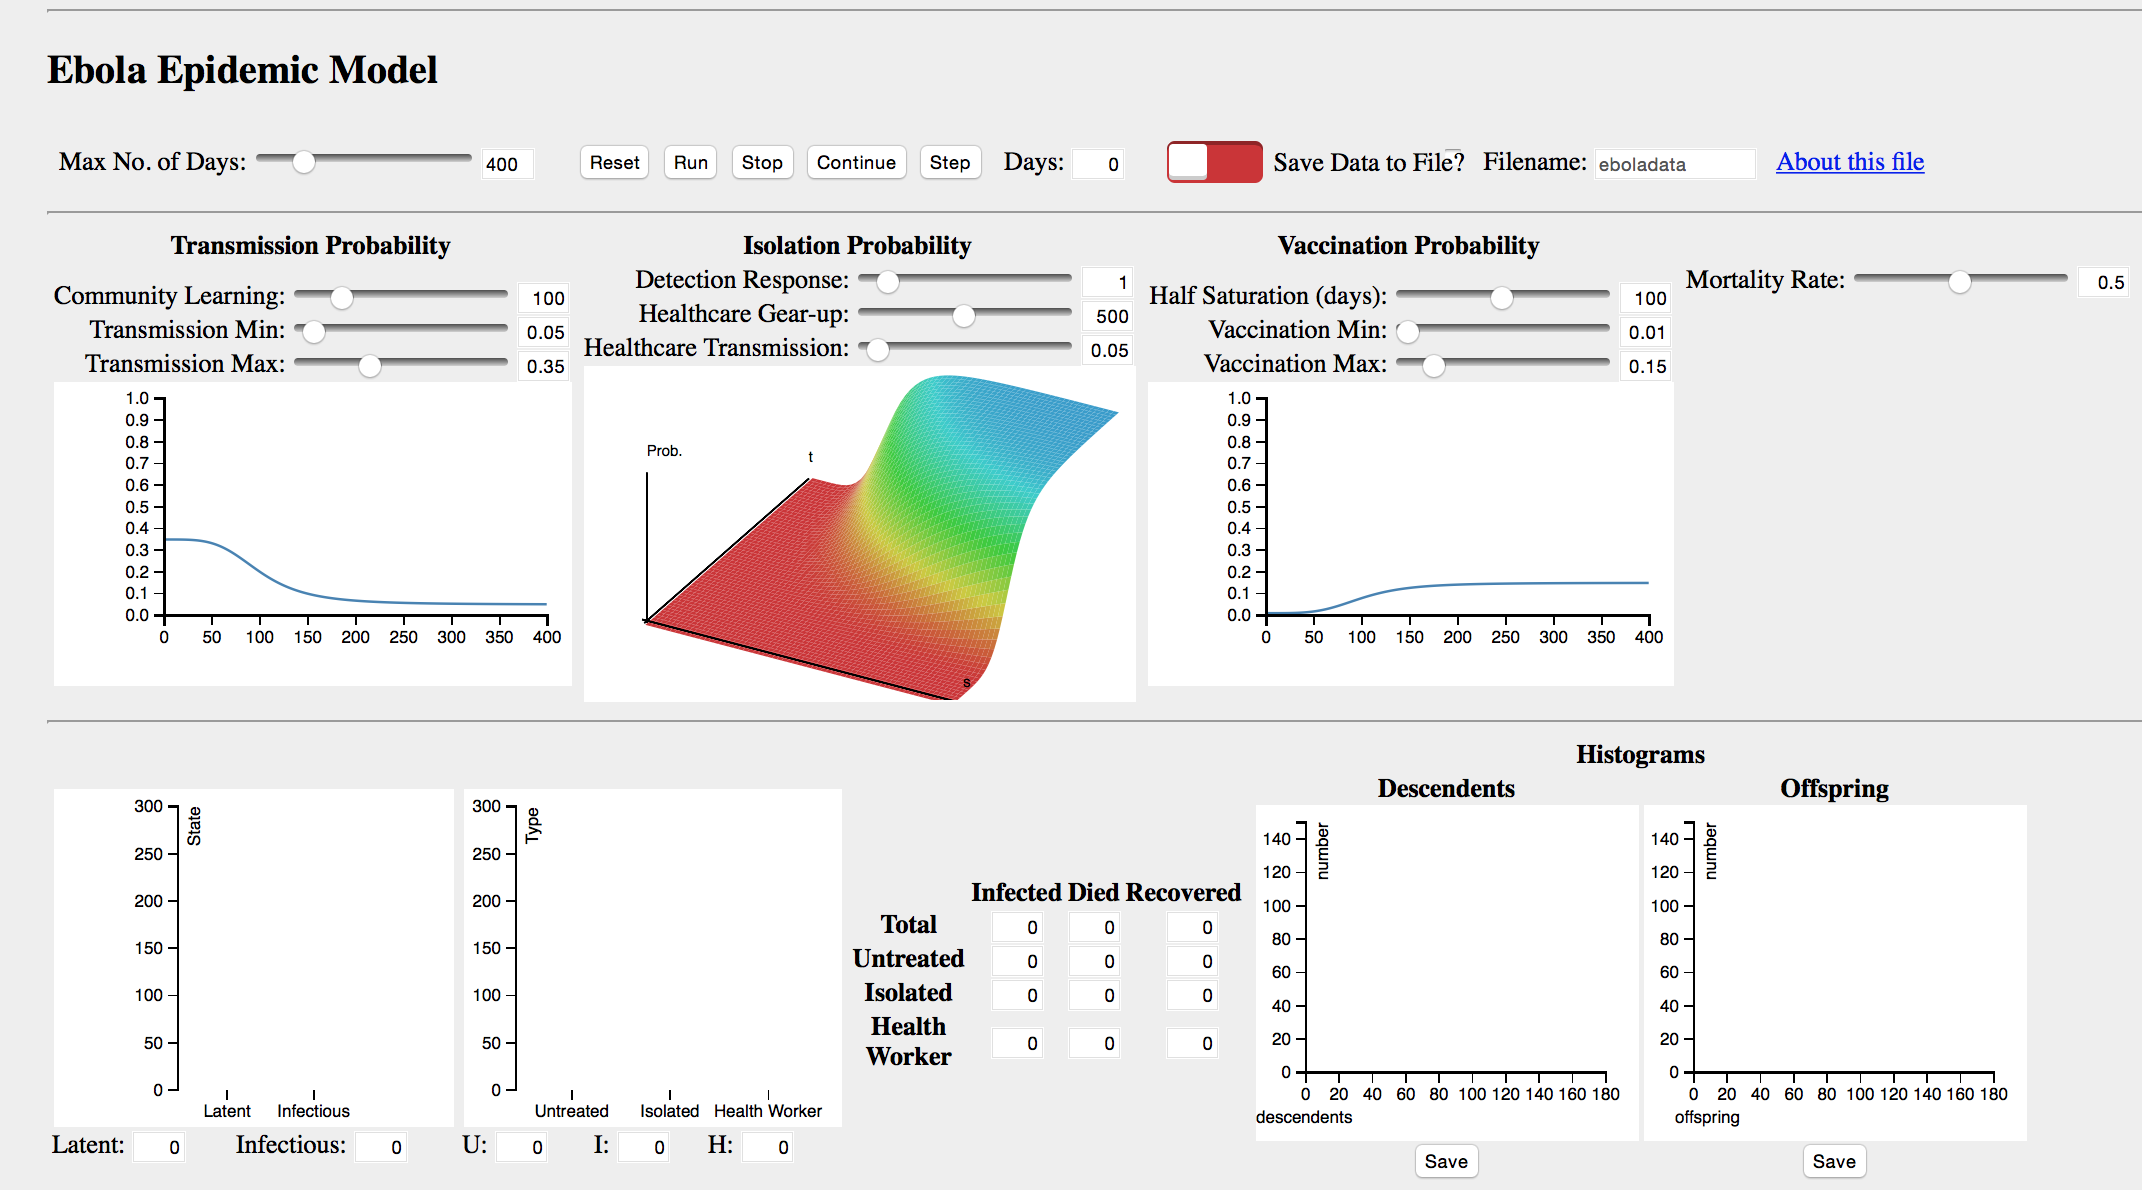Toggle the Save Data to File switch
The height and width of the screenshot is (1190, 2142).
click(1214, 162)
